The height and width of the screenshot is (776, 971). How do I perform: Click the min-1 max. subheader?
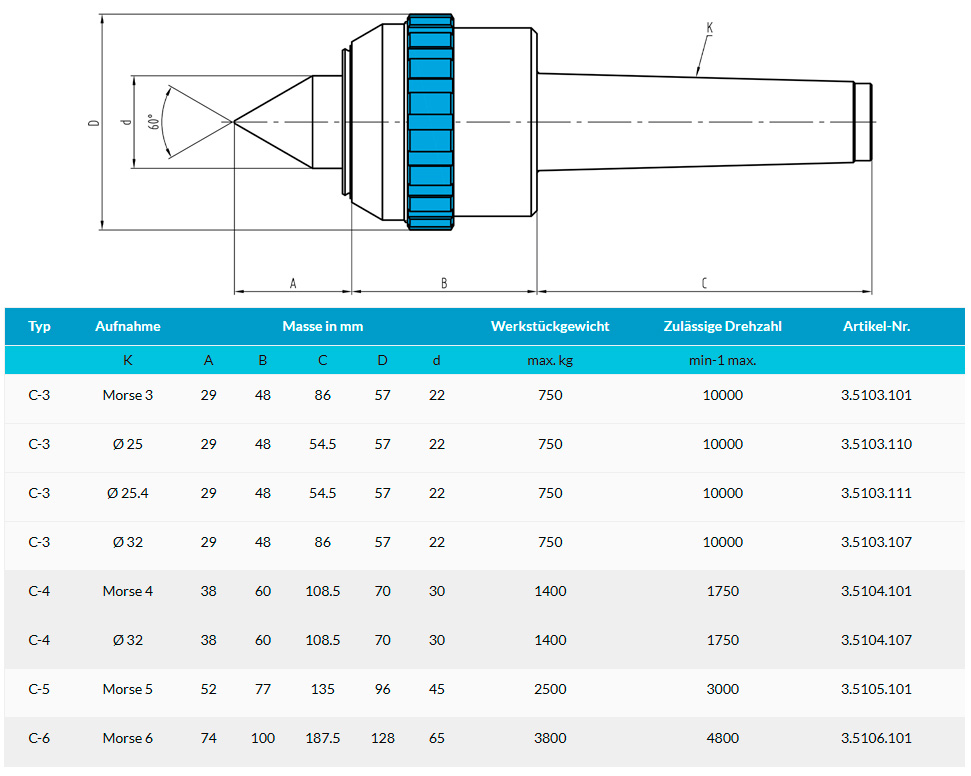click(723, 360)
